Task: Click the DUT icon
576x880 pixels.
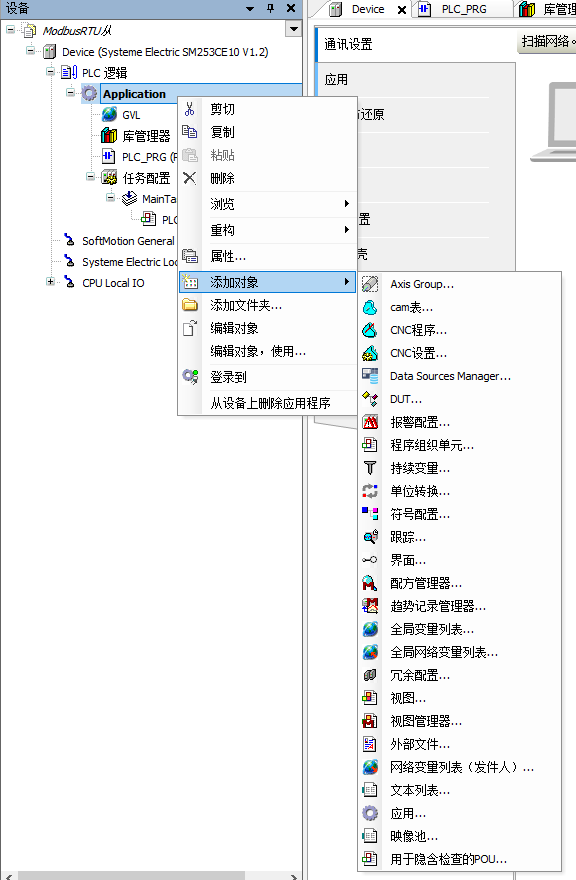Action: (369, 399)
